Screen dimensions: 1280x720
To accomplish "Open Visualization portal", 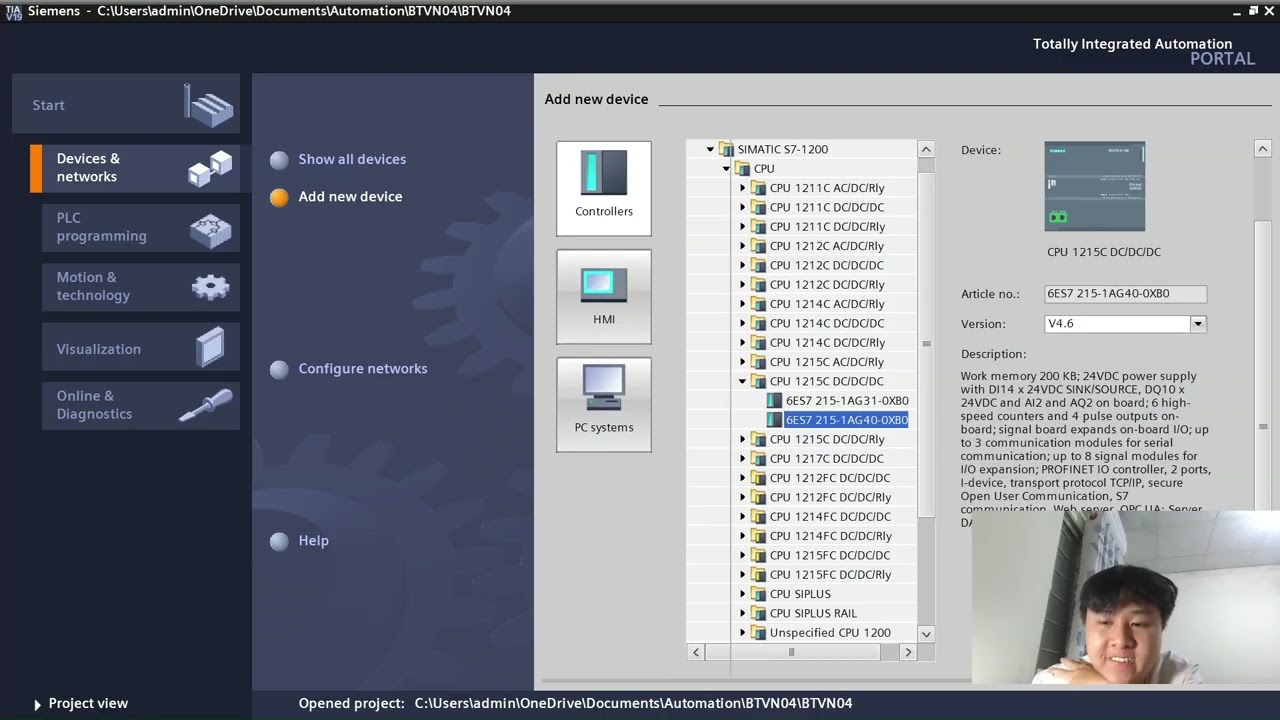I will [141, 349].
